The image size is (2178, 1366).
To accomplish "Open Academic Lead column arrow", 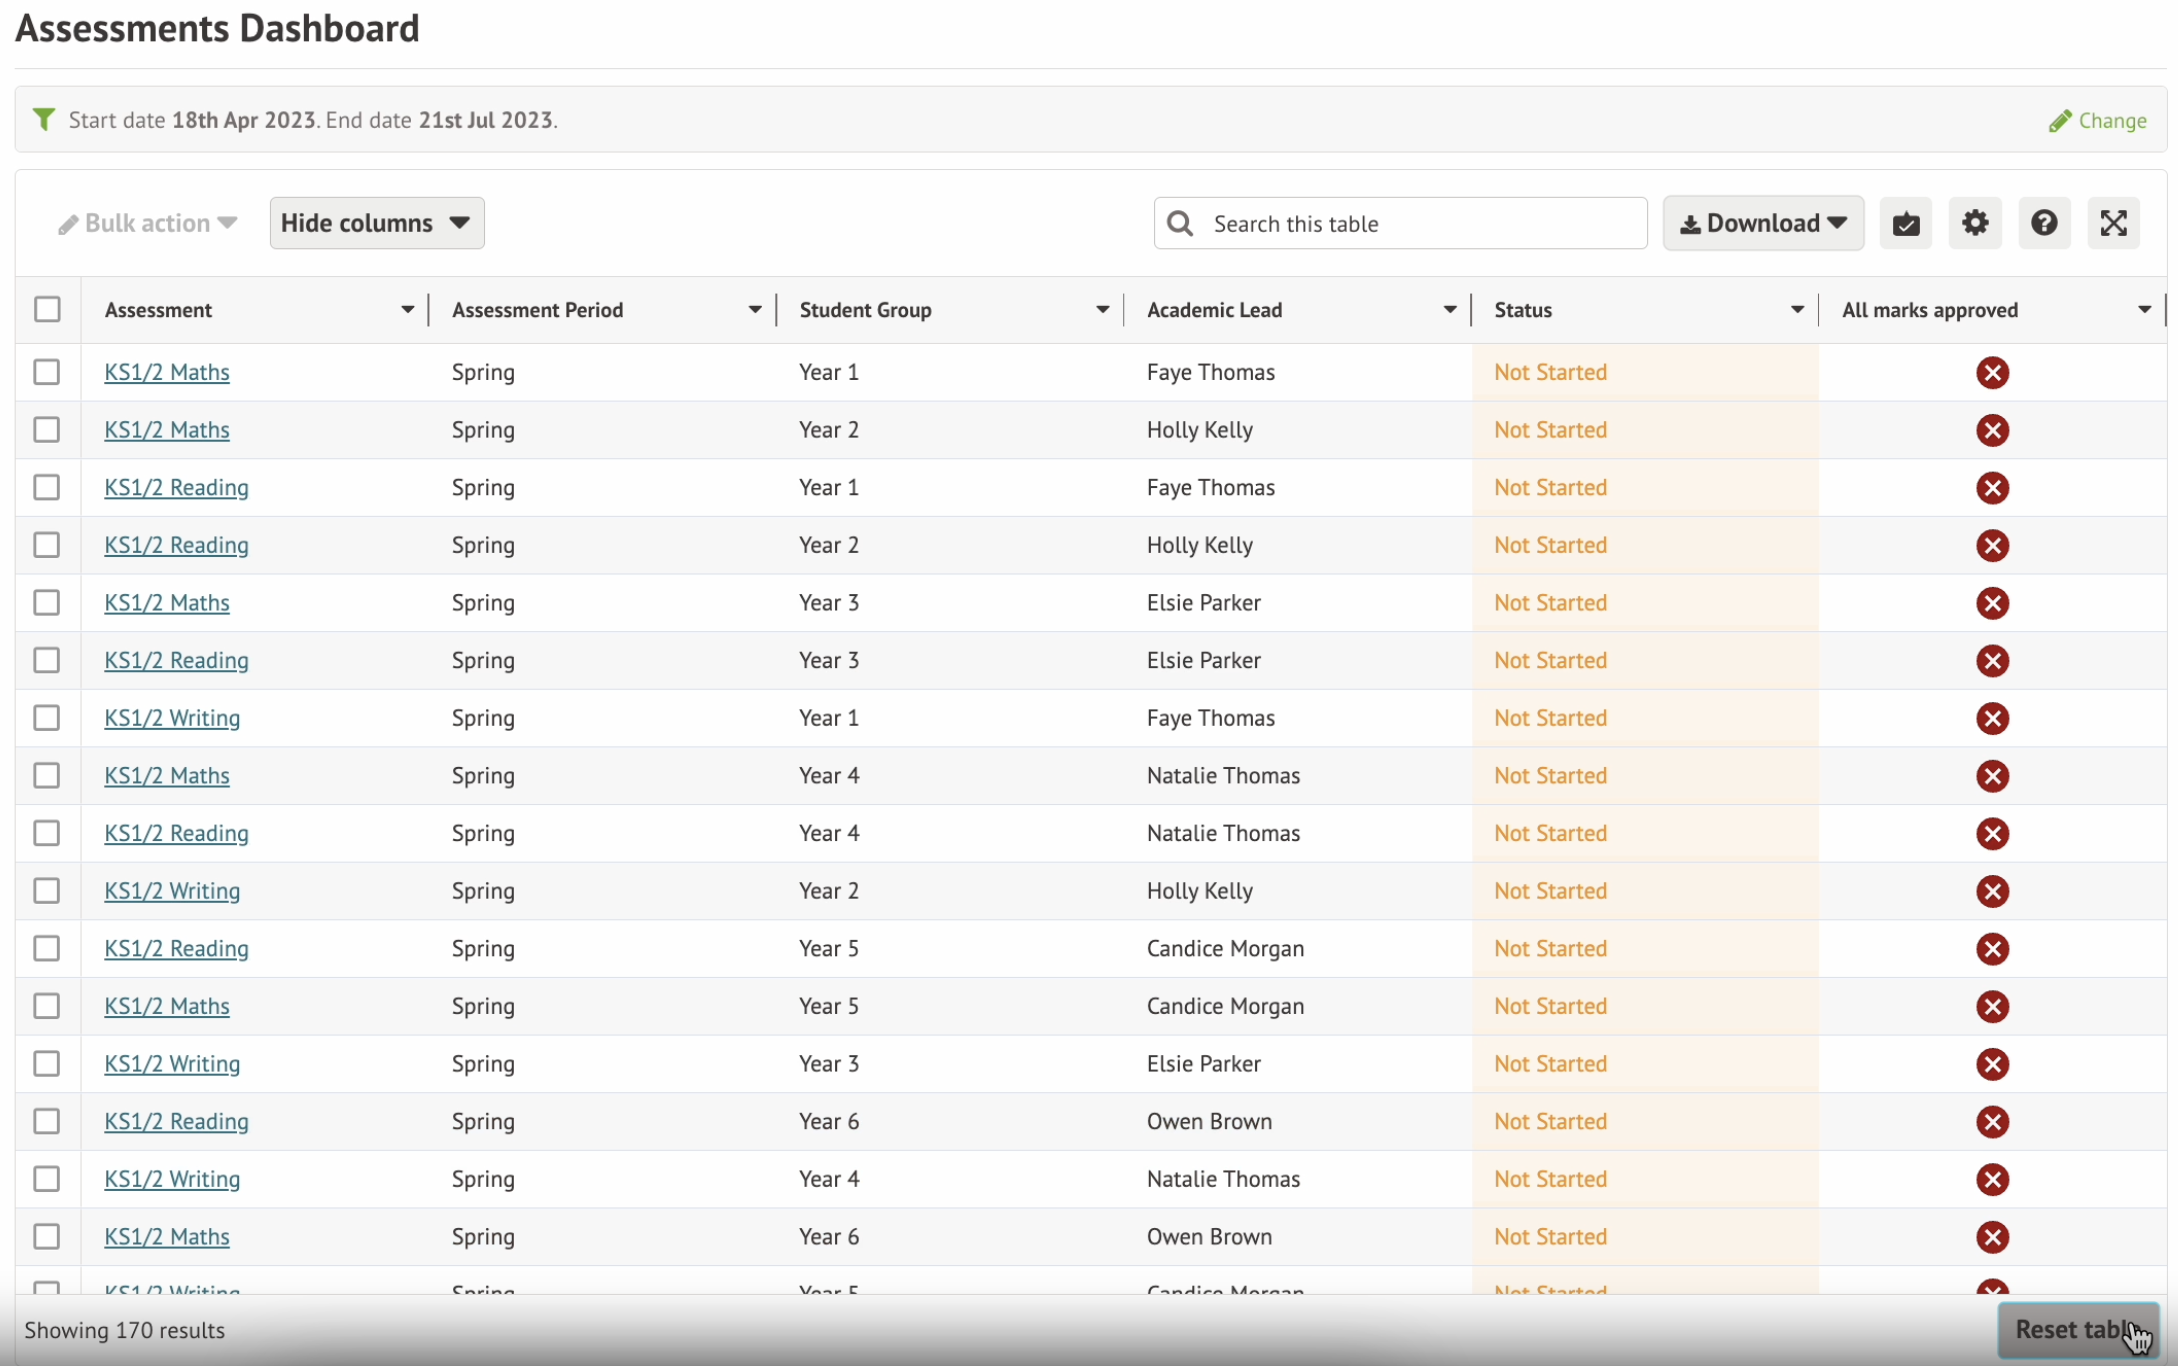I will pos(1450,310).
